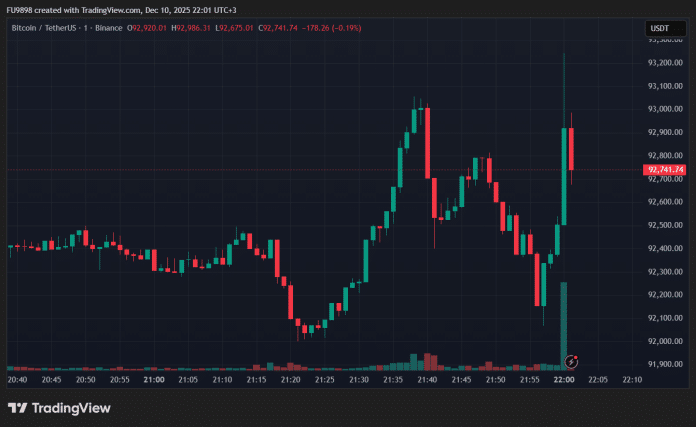The image size is (696, 427).
Task: Click the 22:10 time axis label
Action: coord(632,380)
